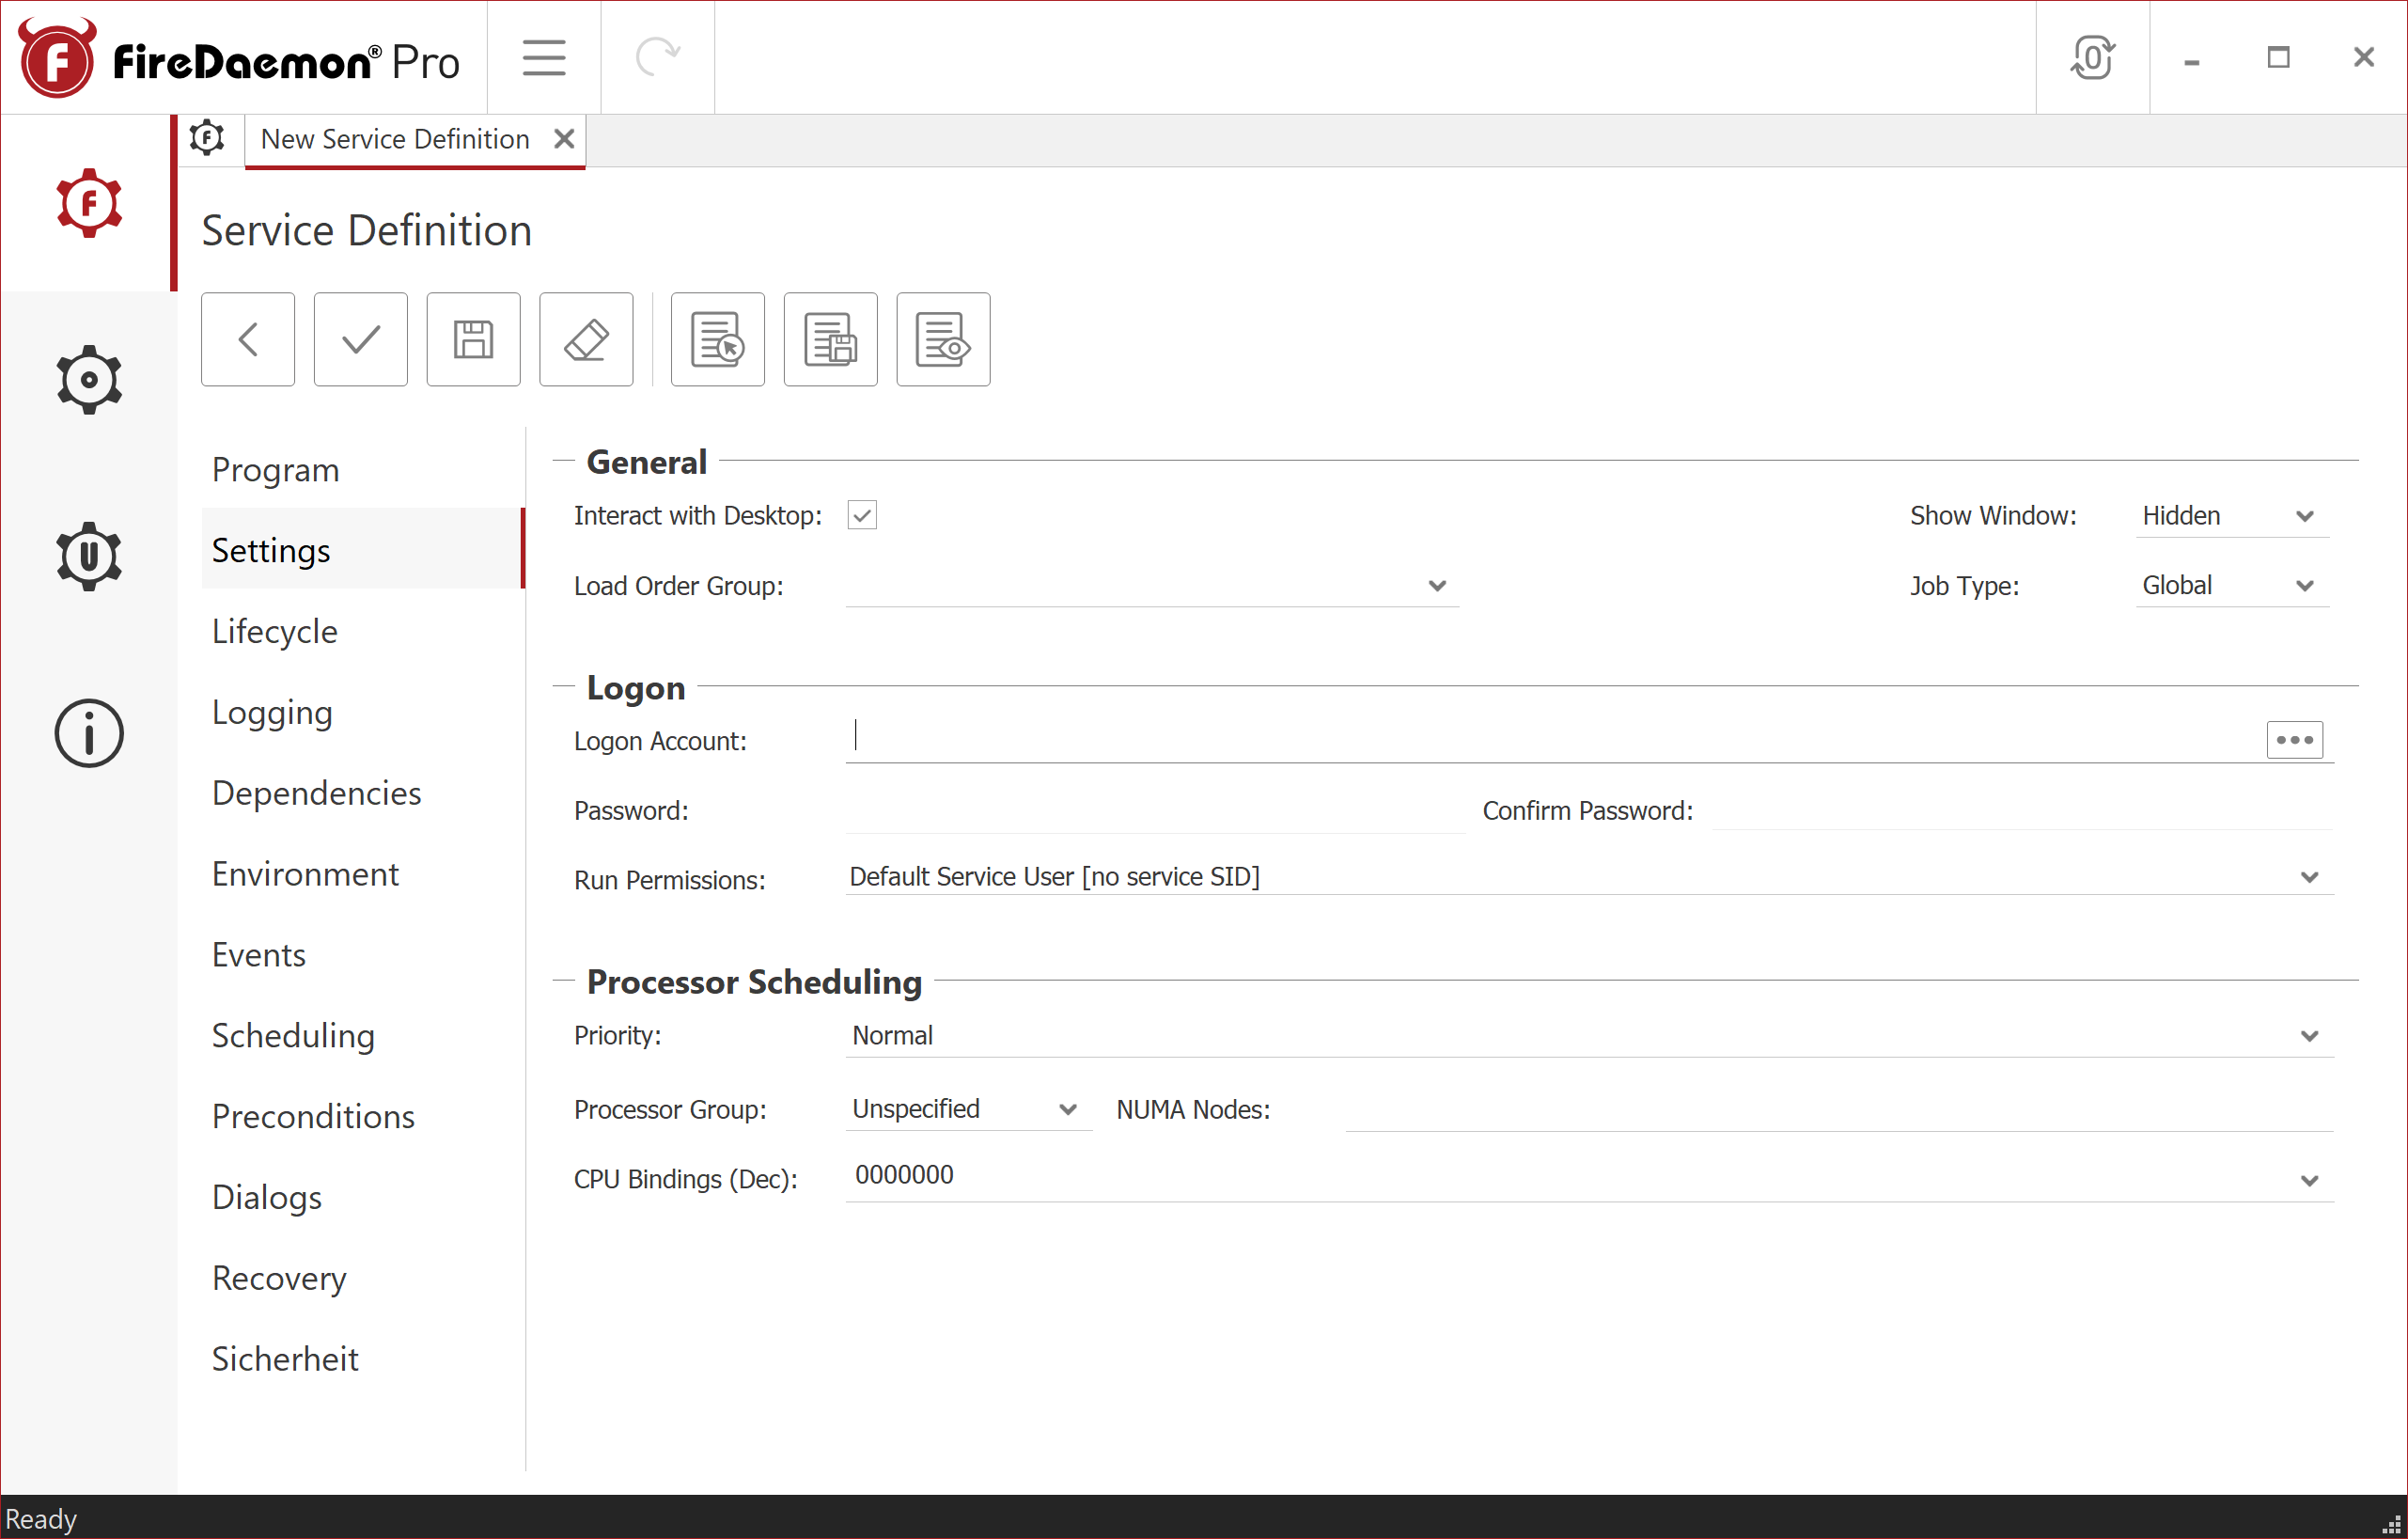Browse logon accounts with the ellipsis button

[2293, 740]
